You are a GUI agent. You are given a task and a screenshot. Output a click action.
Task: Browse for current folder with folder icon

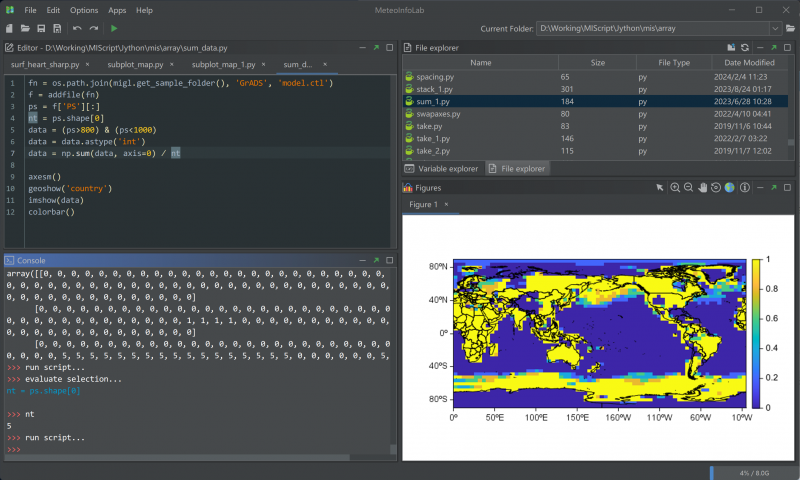pyautogui.click(x=790, y=29)
